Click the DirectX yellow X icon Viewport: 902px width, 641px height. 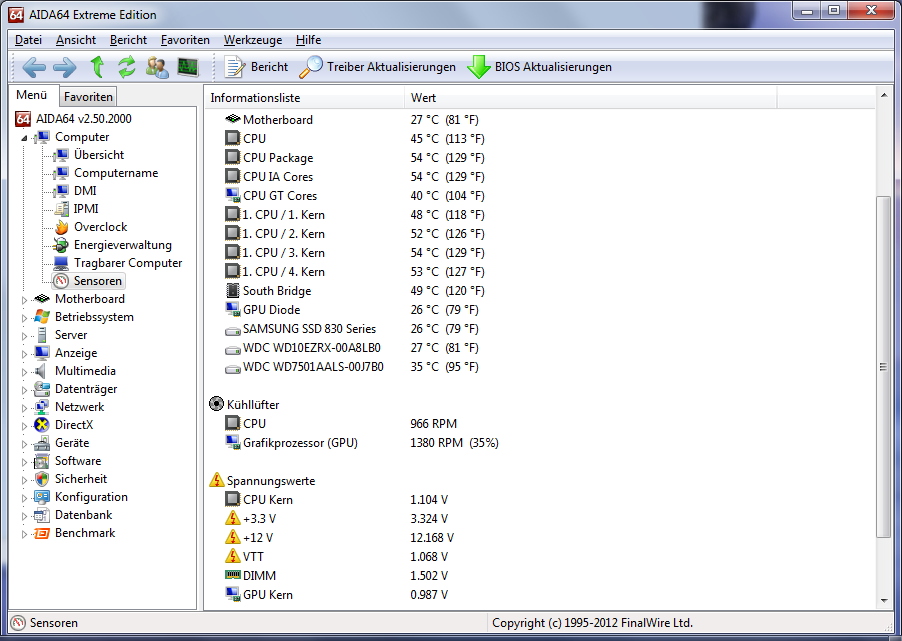[x=42, y=425]
